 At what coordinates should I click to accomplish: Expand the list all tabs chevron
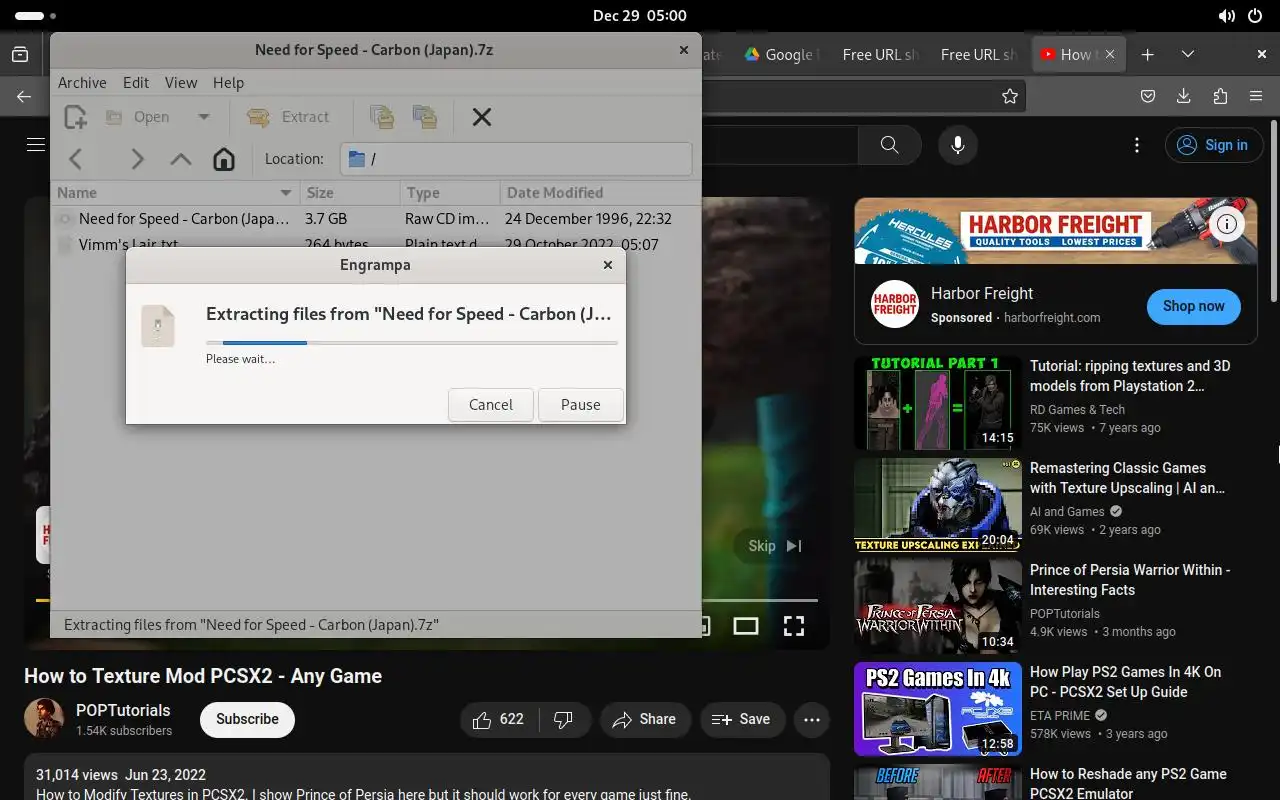click(x=1188, y=55)
